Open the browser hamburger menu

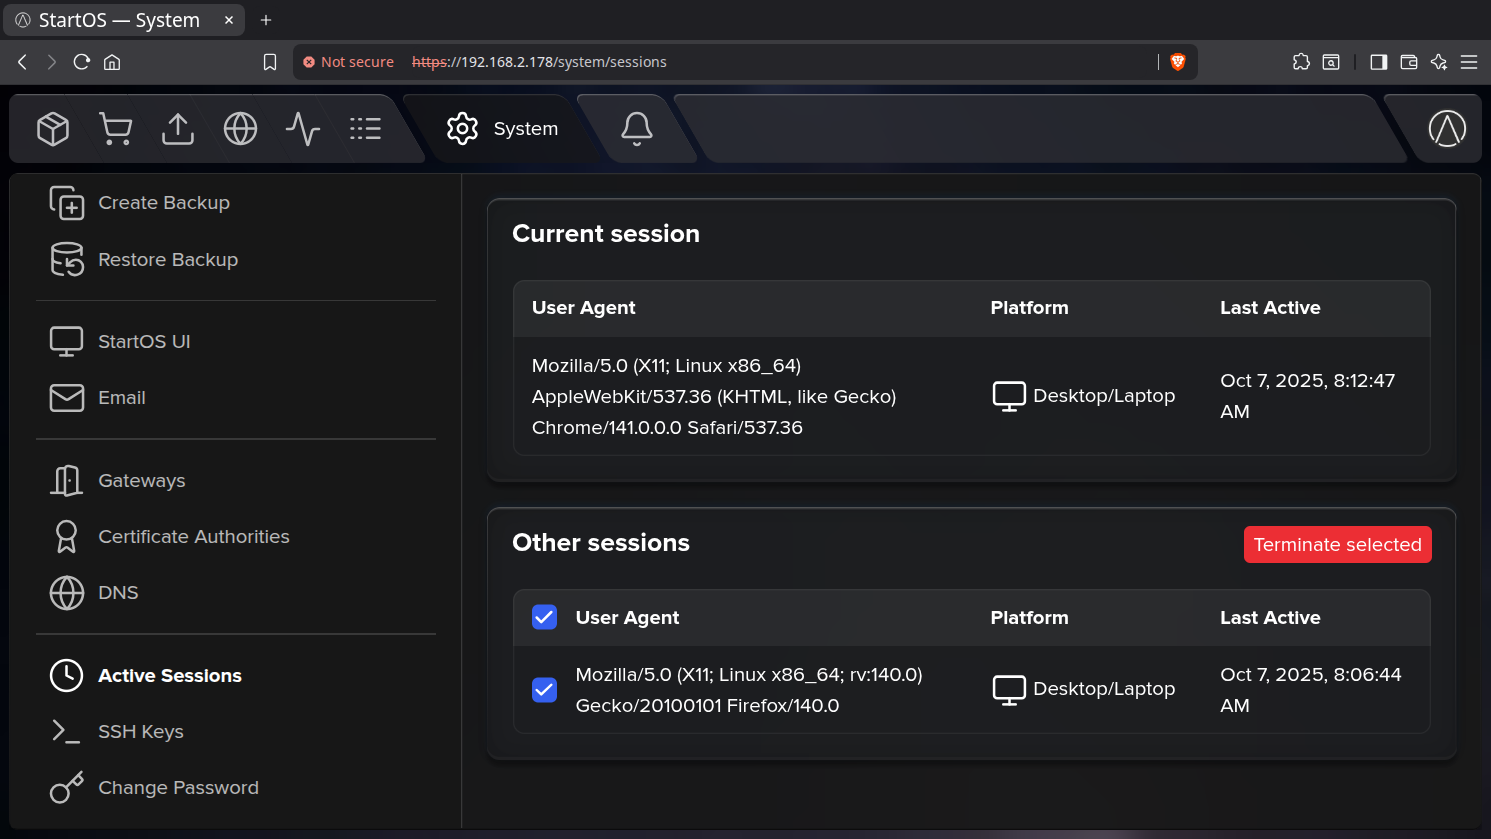tap(1469, 62)
